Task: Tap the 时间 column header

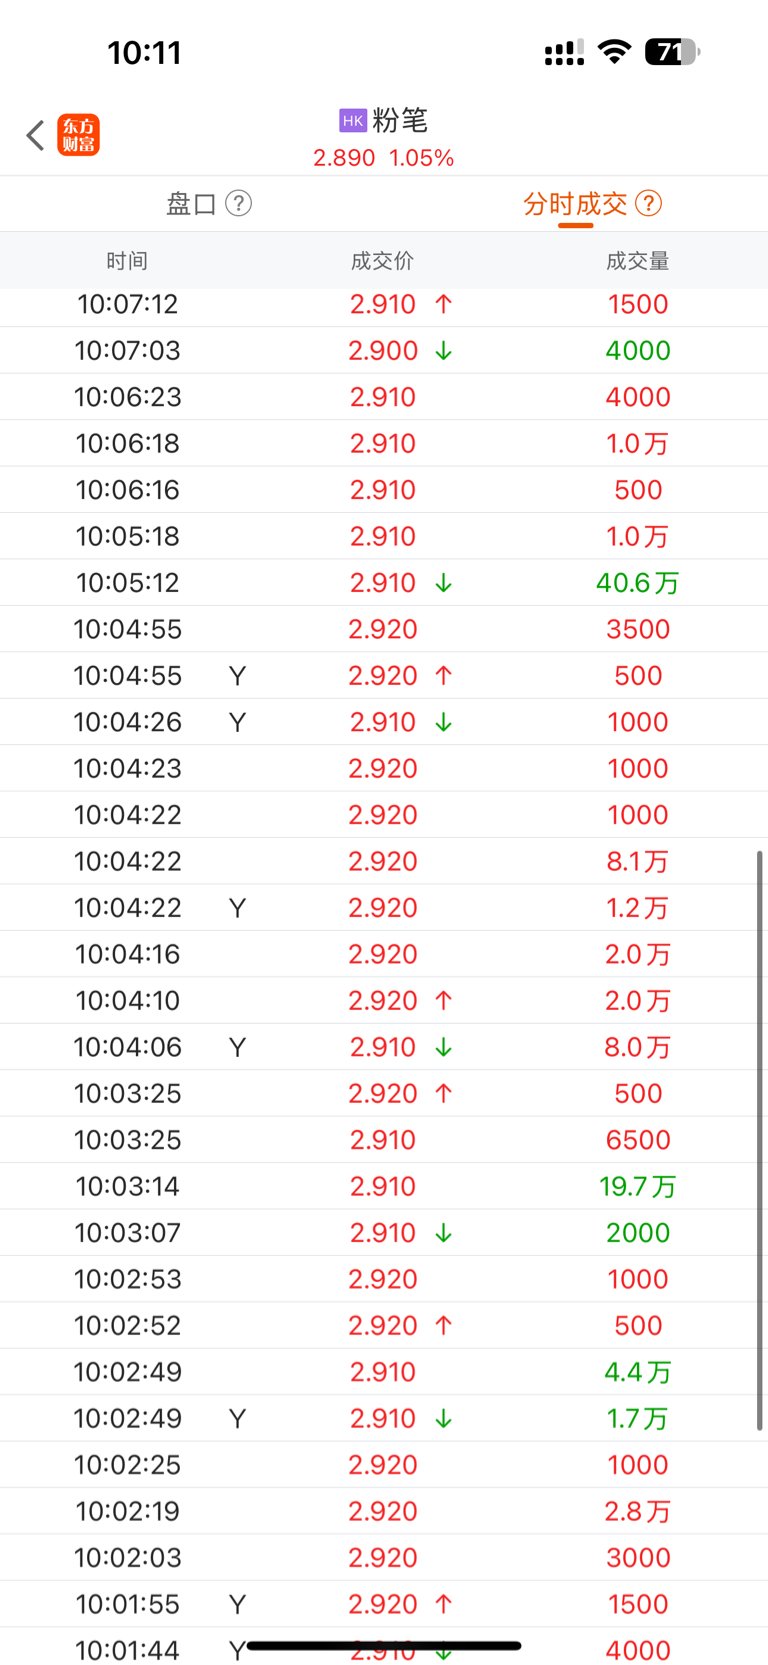Action: [127, 261]
